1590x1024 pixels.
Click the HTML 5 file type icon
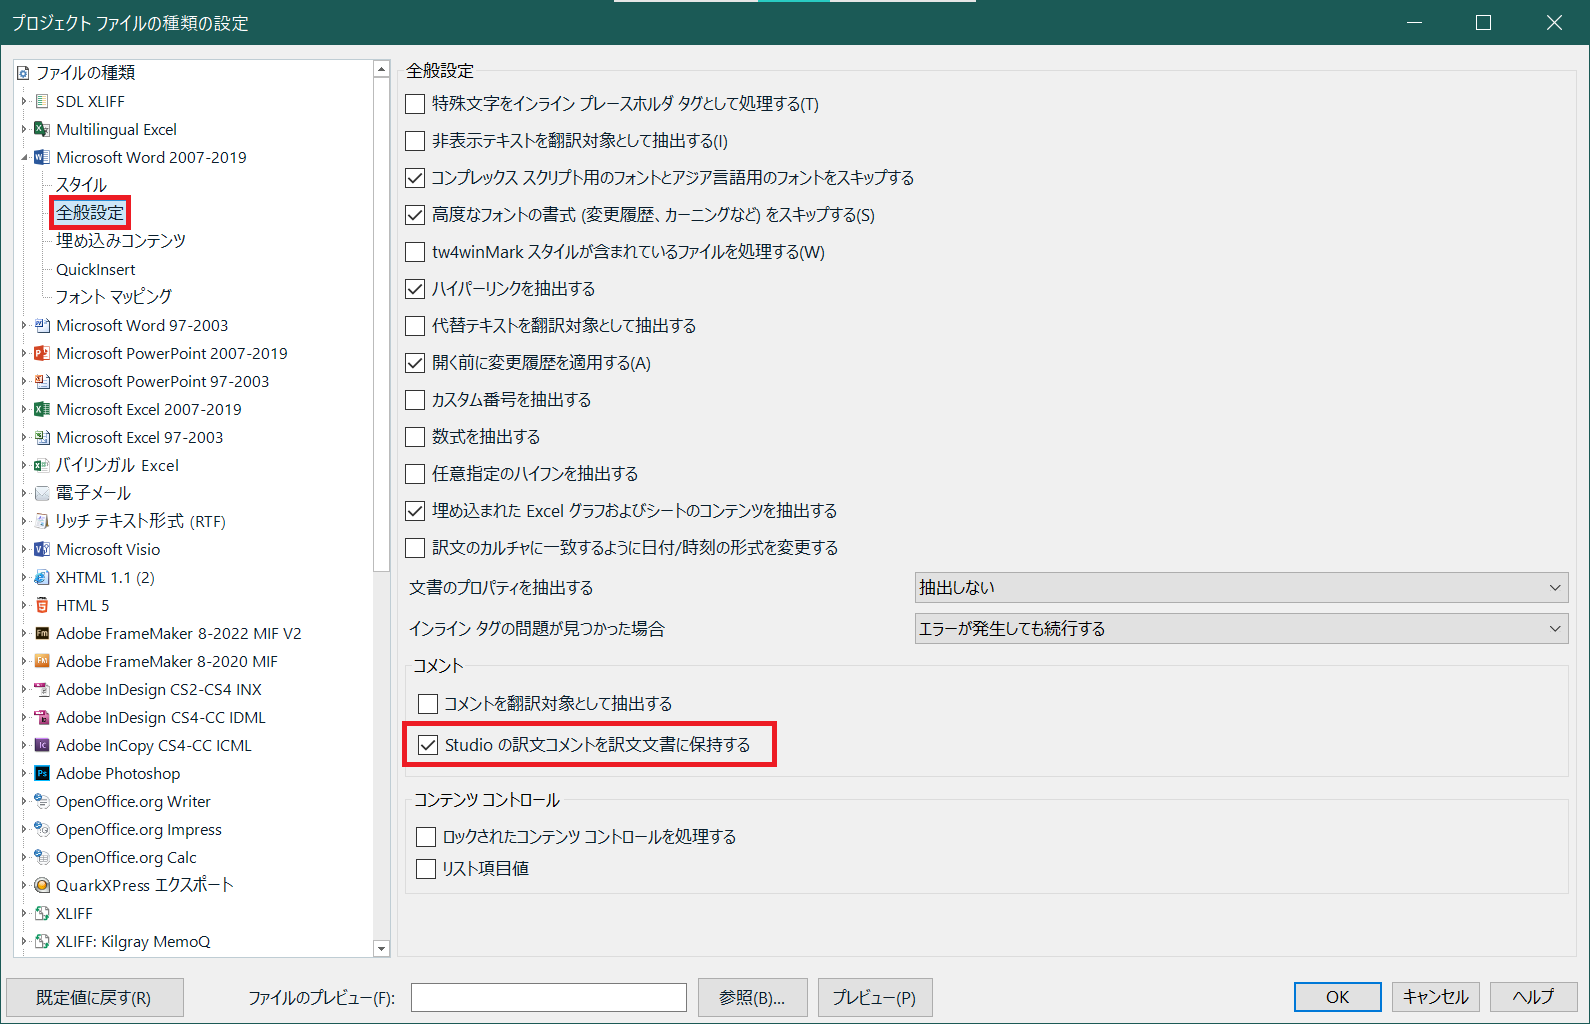click(x=42, y=605)
